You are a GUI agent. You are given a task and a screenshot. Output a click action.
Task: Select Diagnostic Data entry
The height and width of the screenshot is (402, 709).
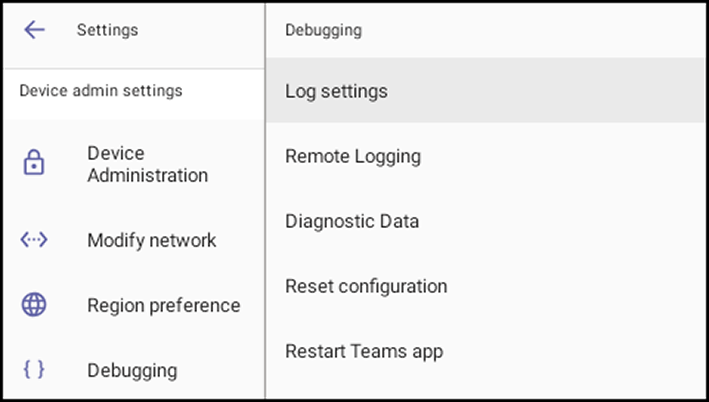485,221
